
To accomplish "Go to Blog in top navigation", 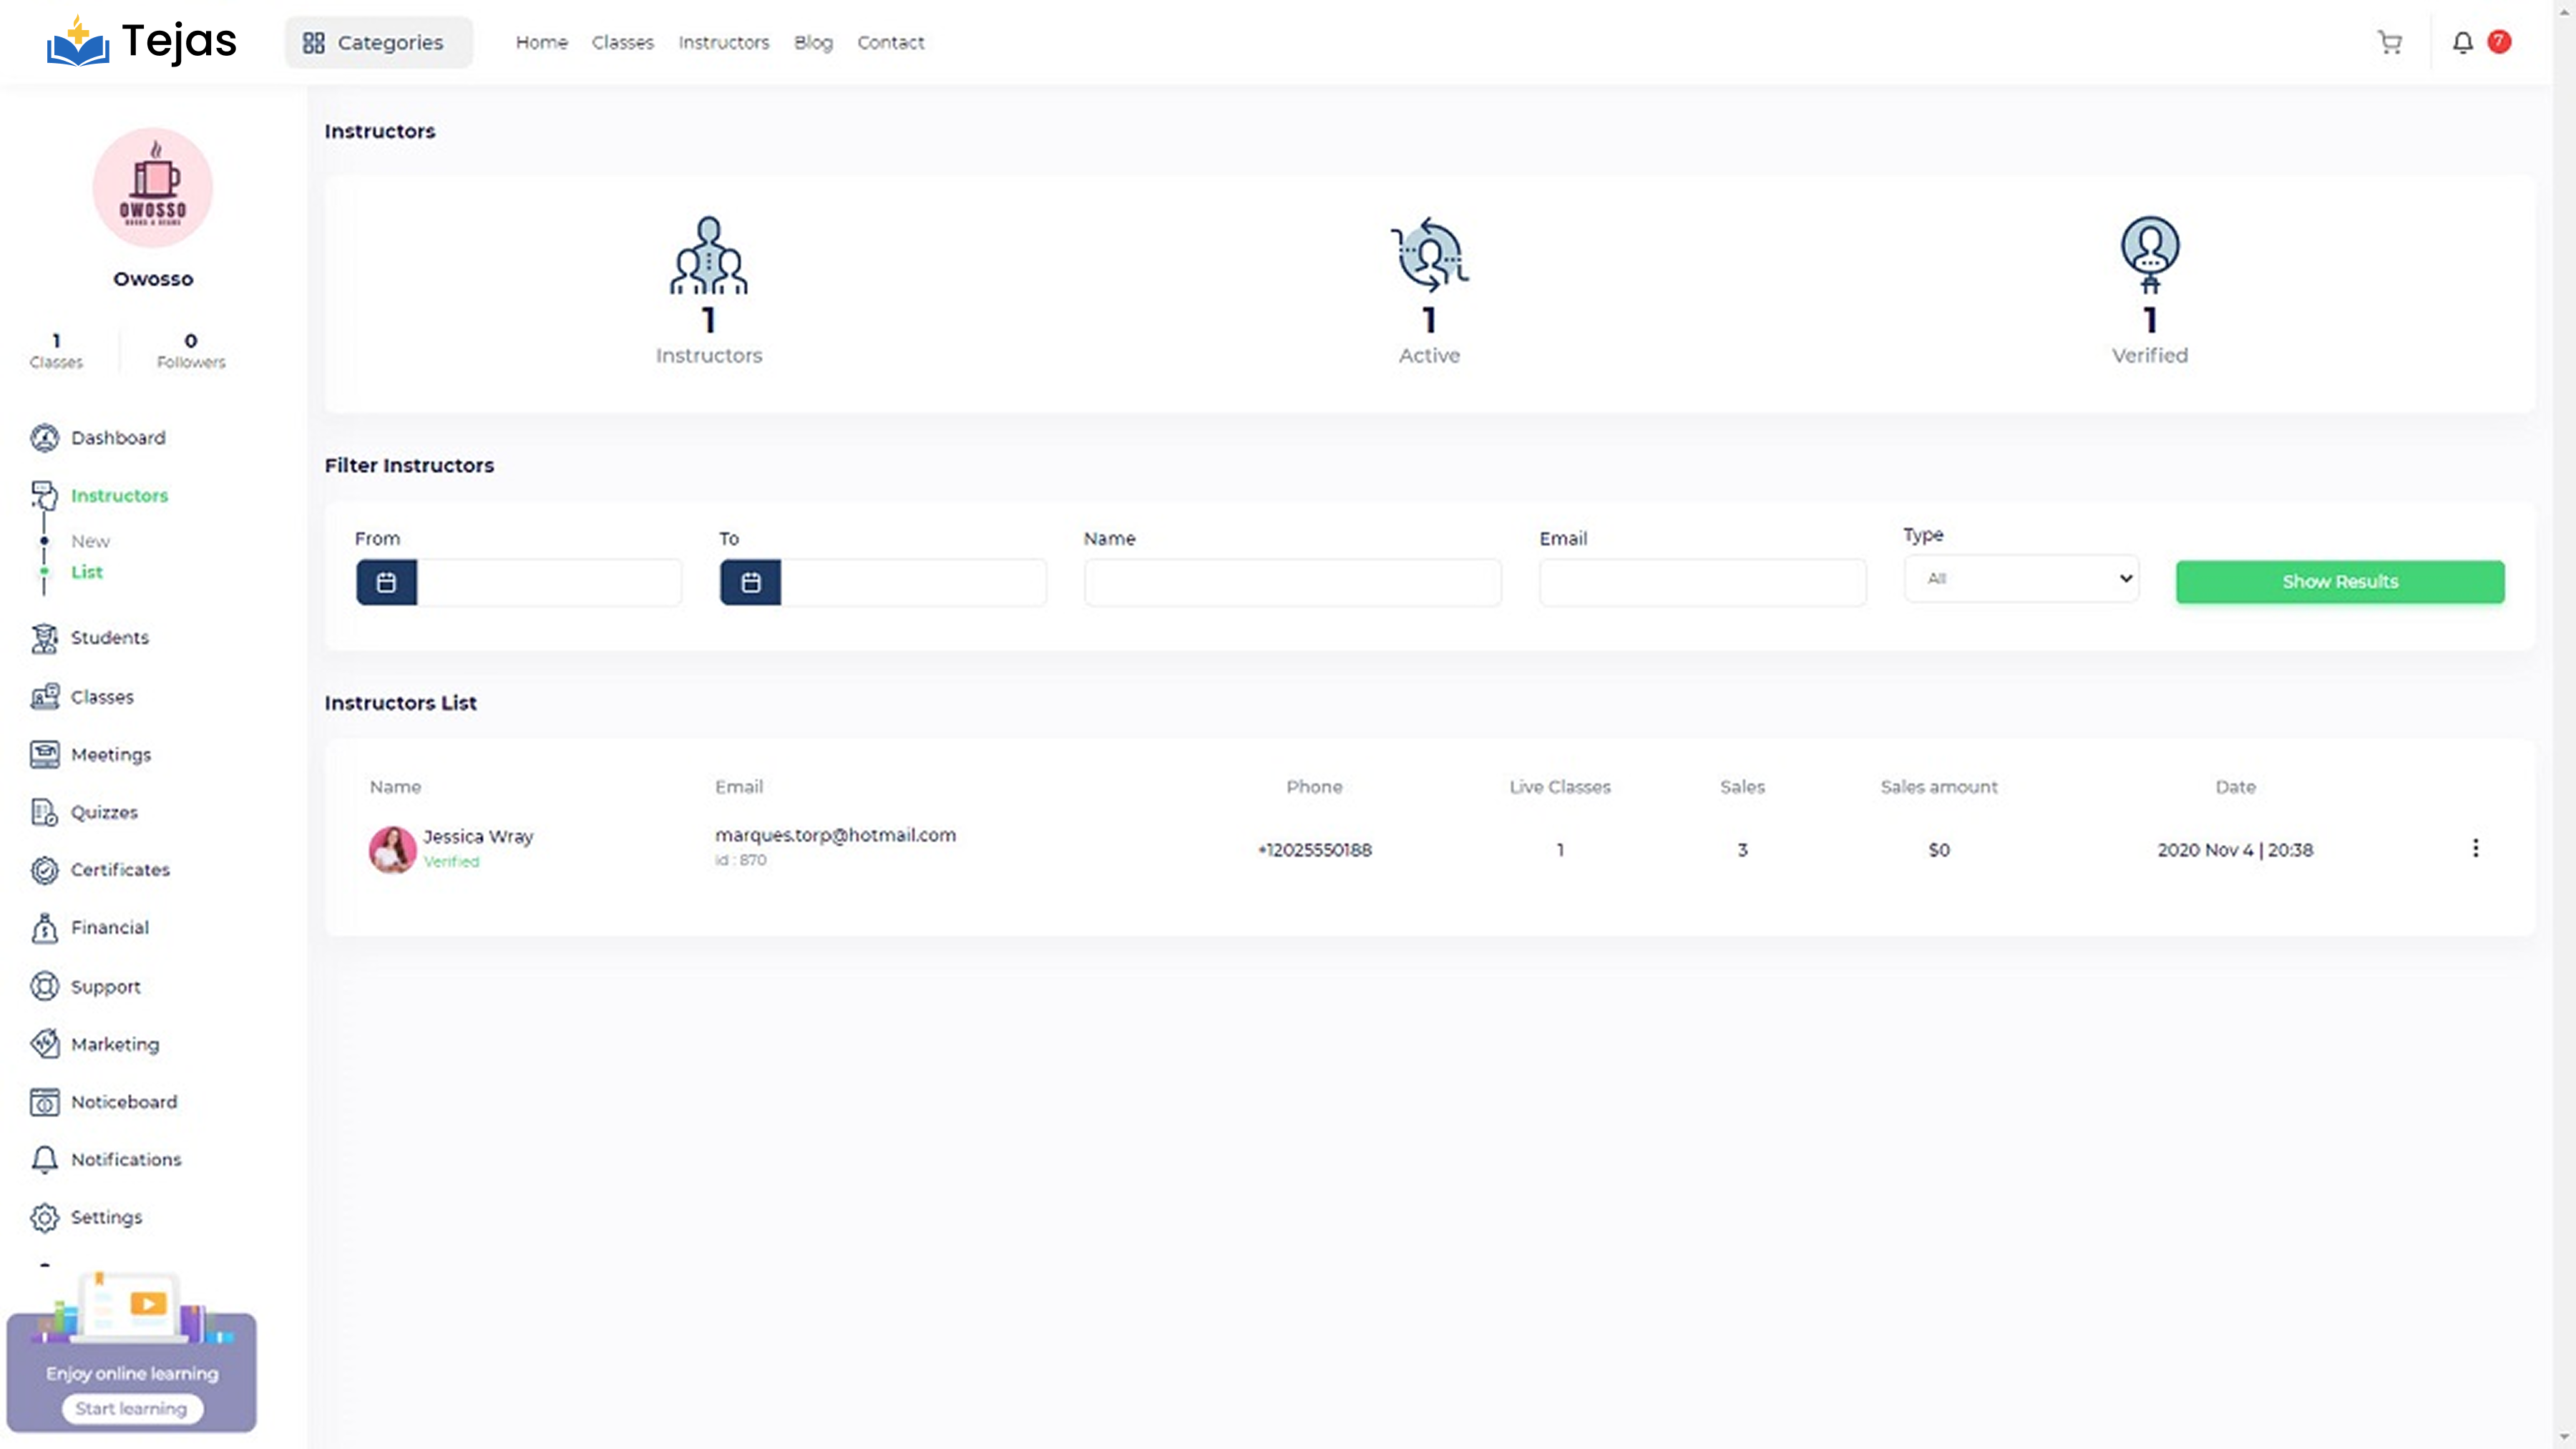I will pyautogui.click(x=813, y=42).
